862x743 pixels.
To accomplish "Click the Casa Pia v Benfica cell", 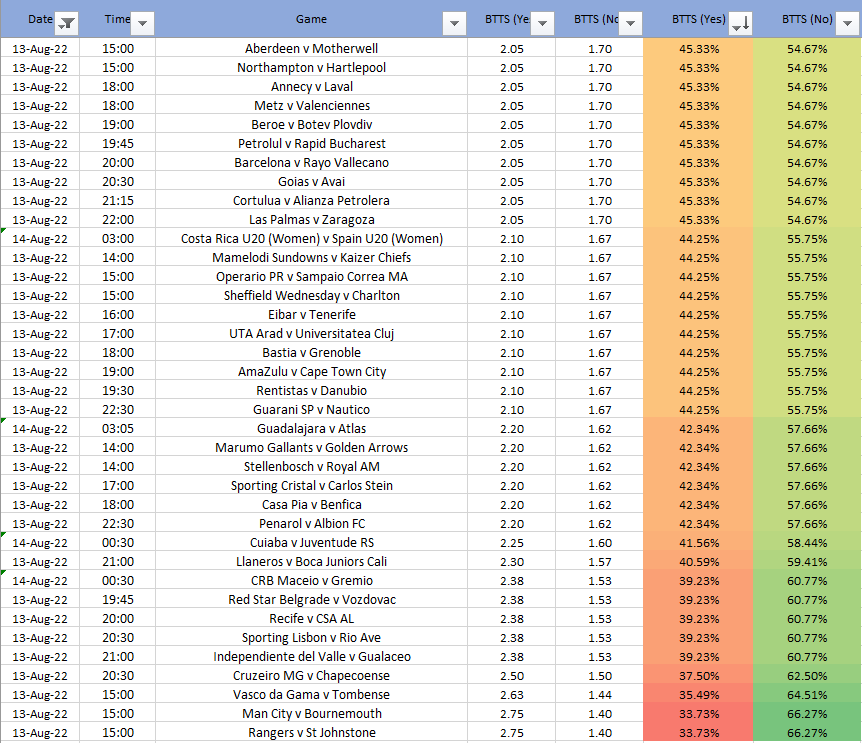I will coord(311,504).
